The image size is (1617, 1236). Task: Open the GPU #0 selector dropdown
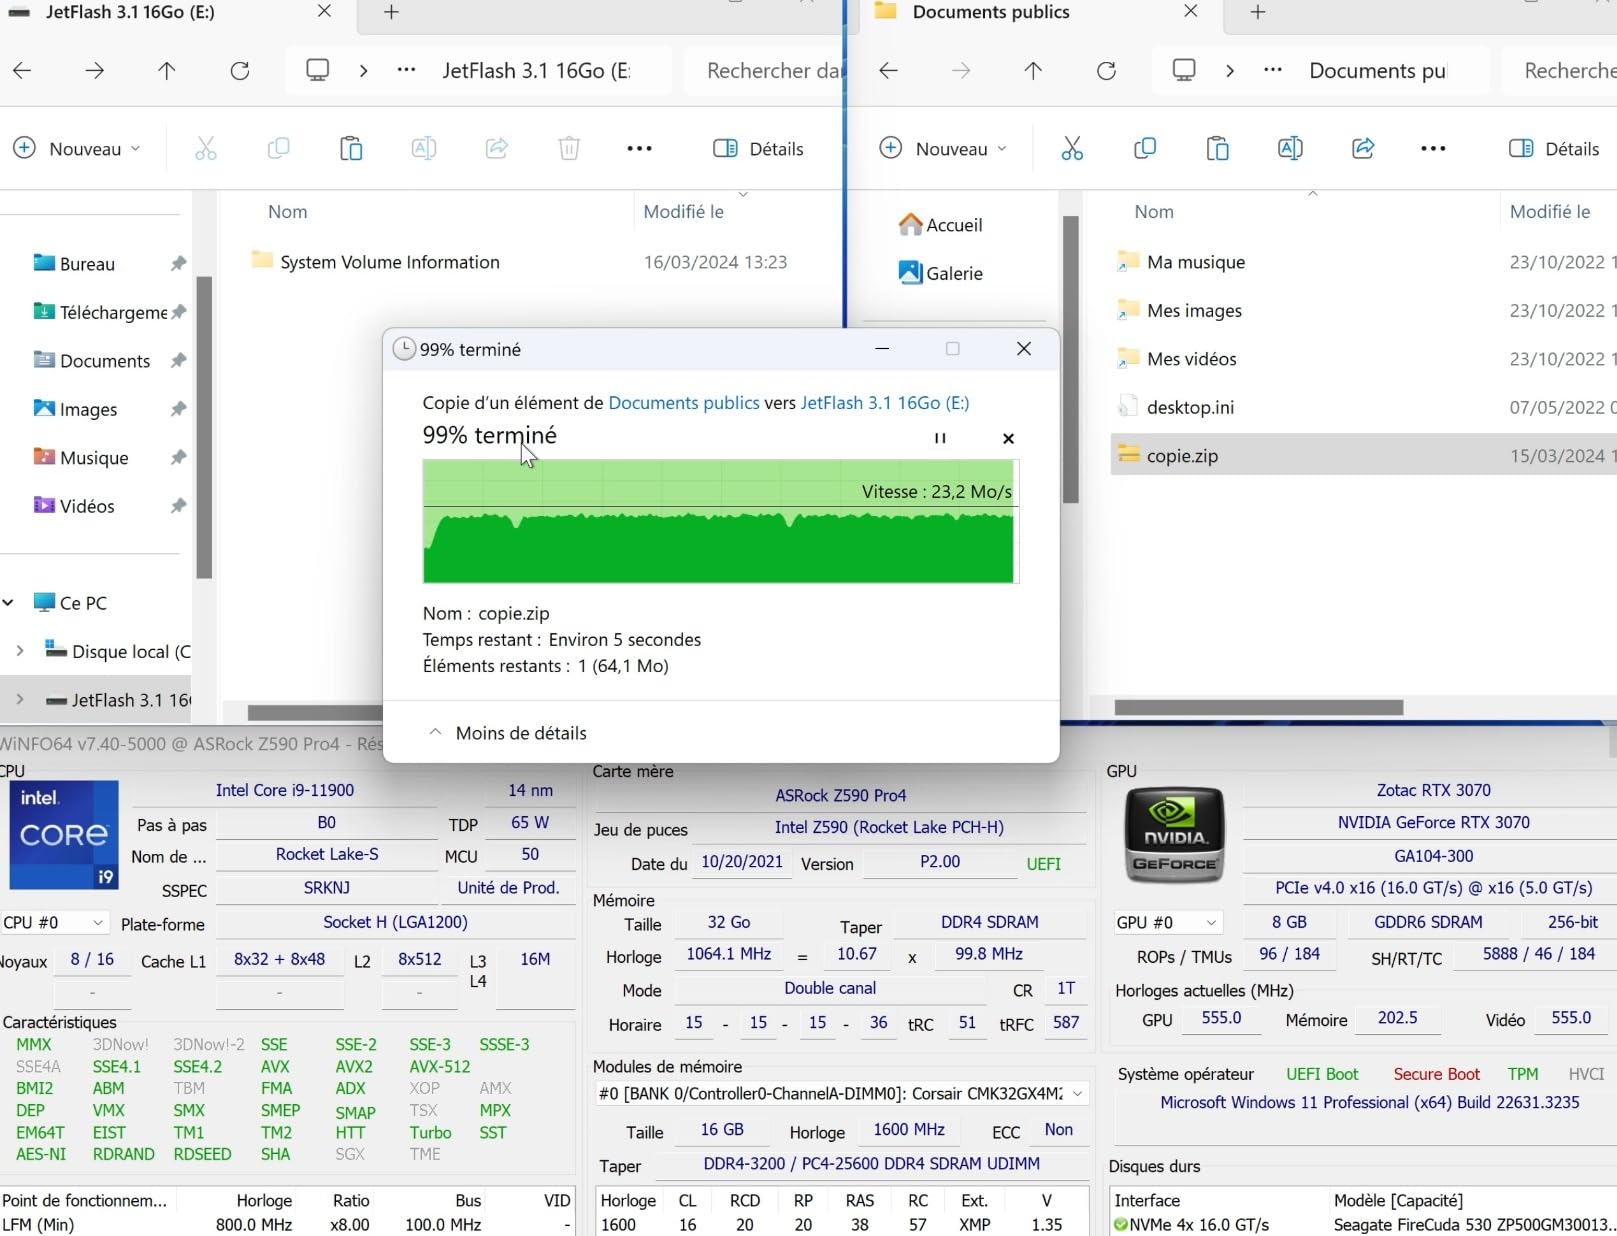(x=1167, y=922)
